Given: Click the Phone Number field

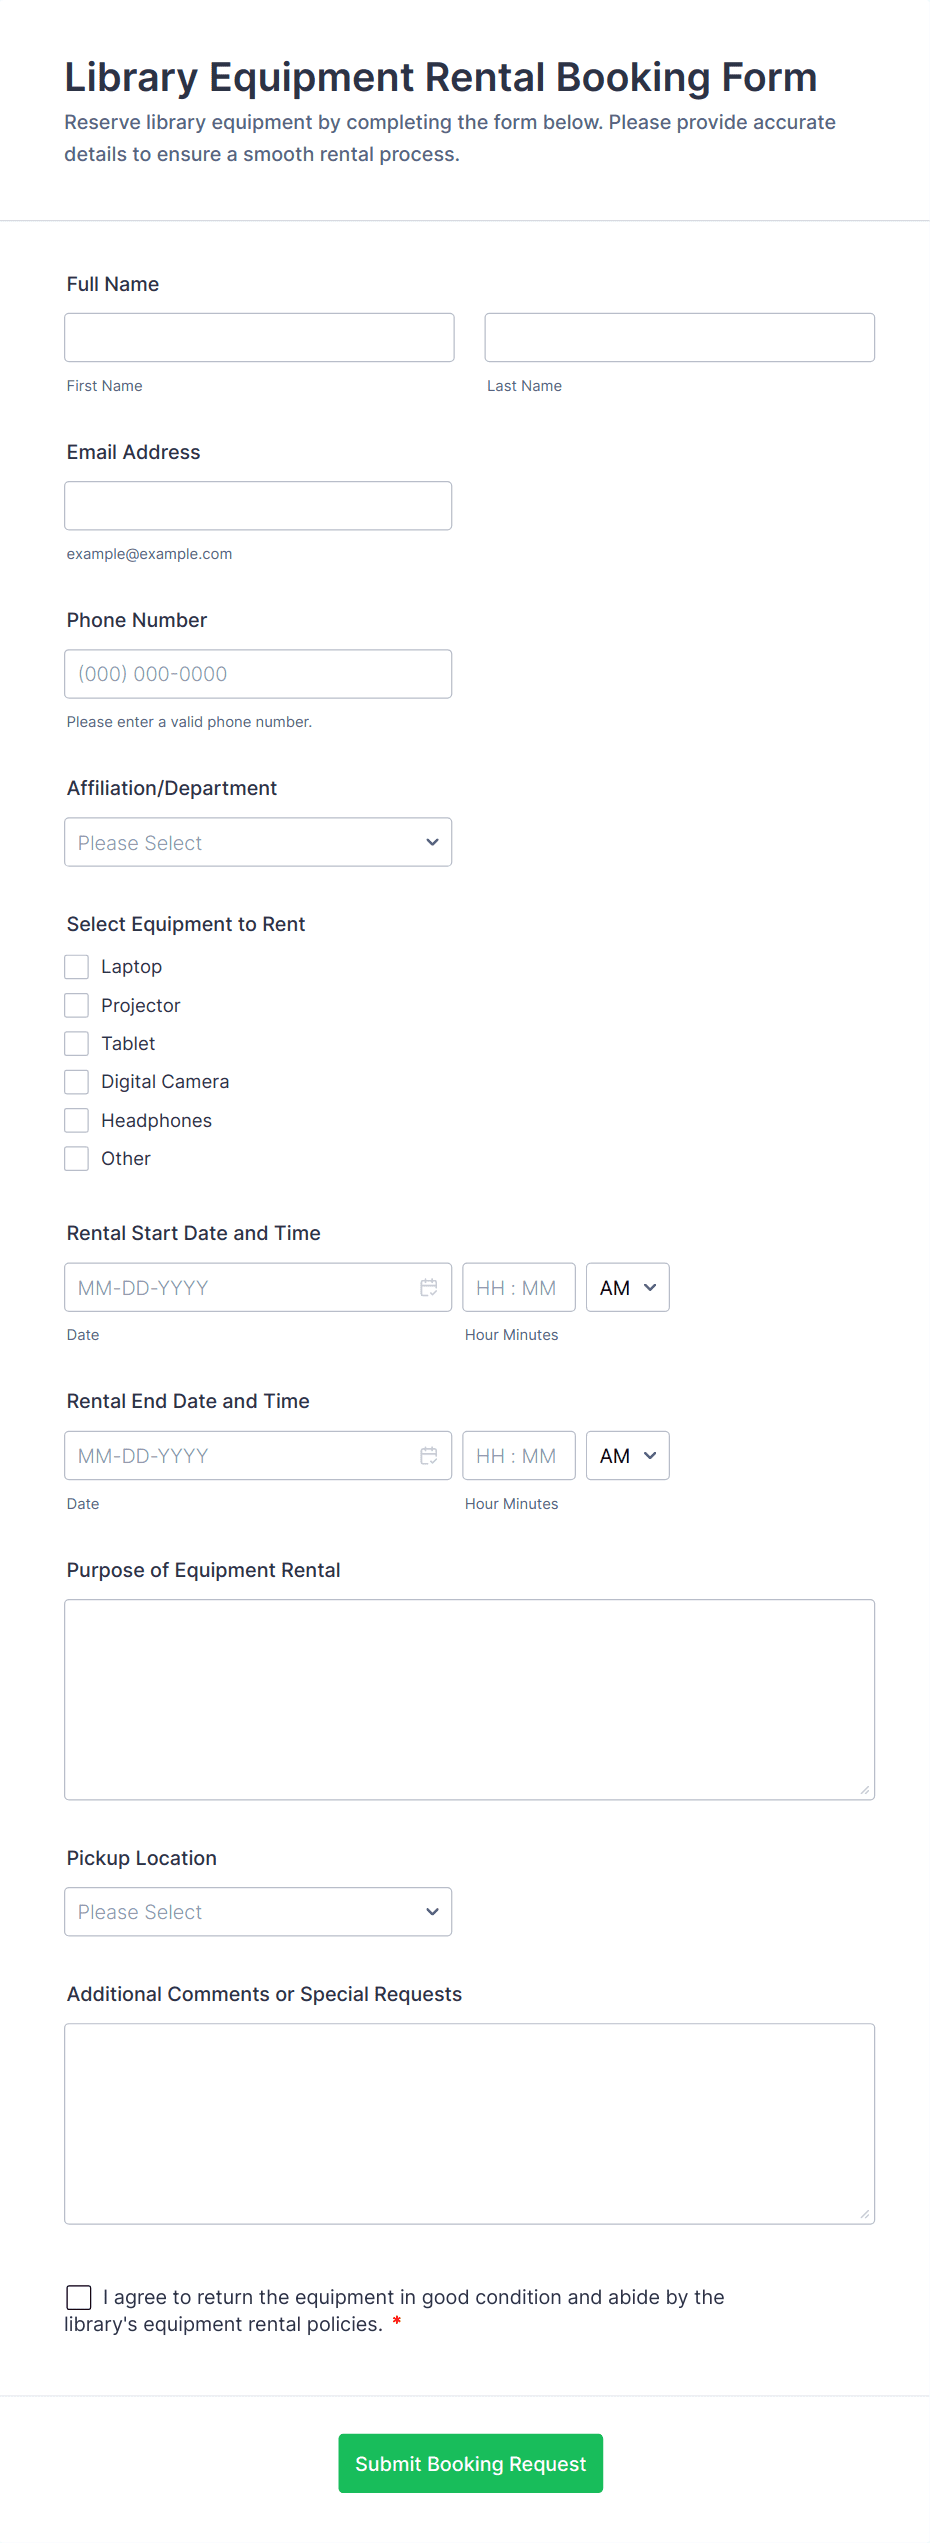Looking at the screenshot, I should (x=258, y=674).
